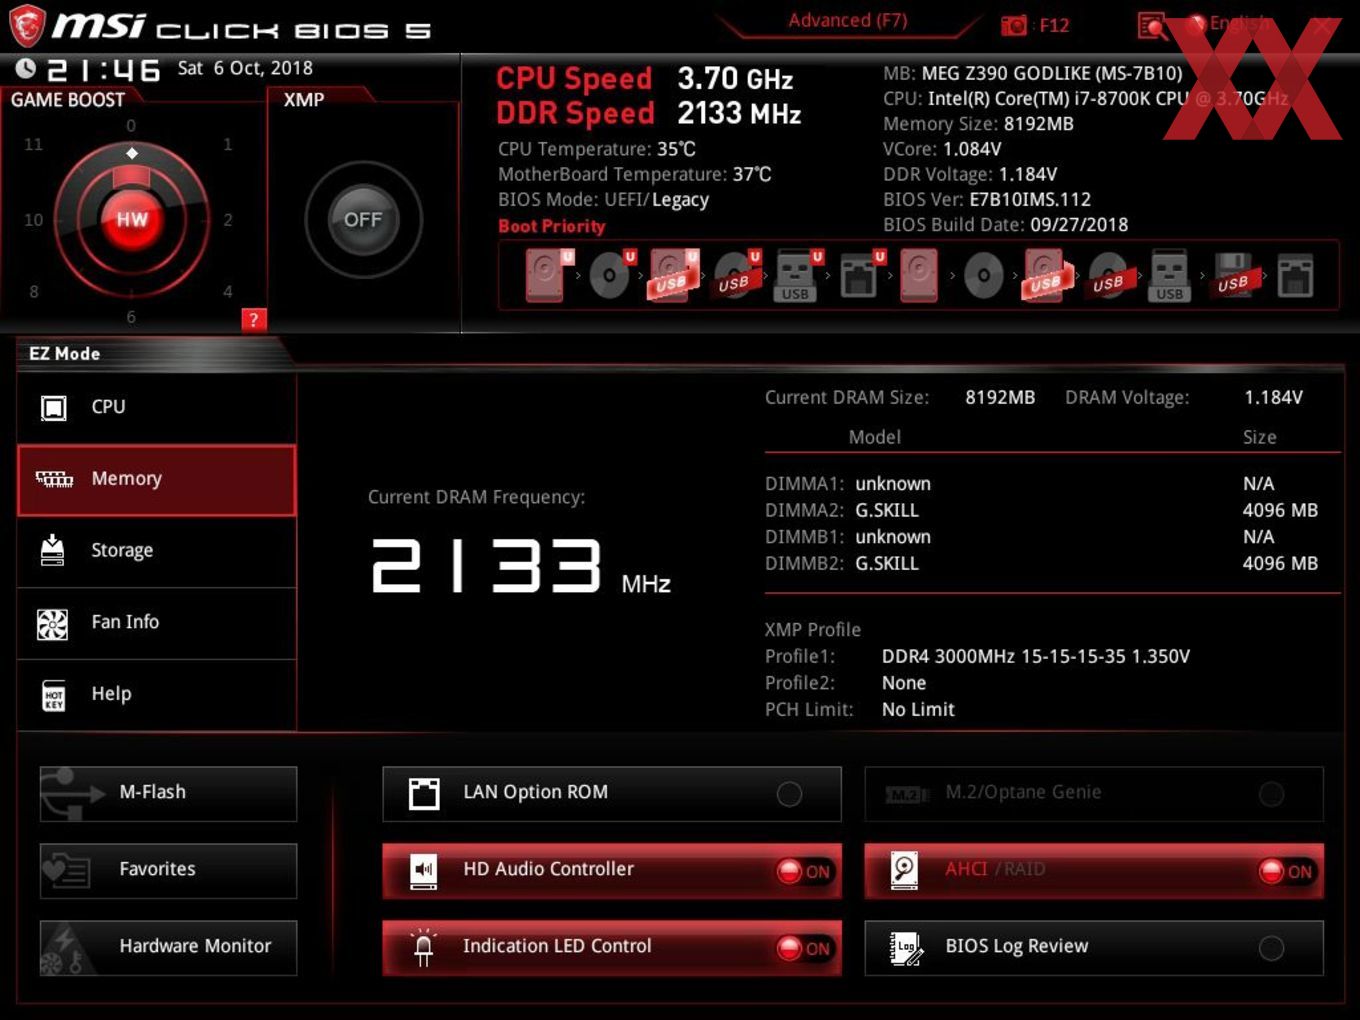Click the MSI dragon shield logo
Screen dimensions: 1360x1020
[x=27, y=25]
